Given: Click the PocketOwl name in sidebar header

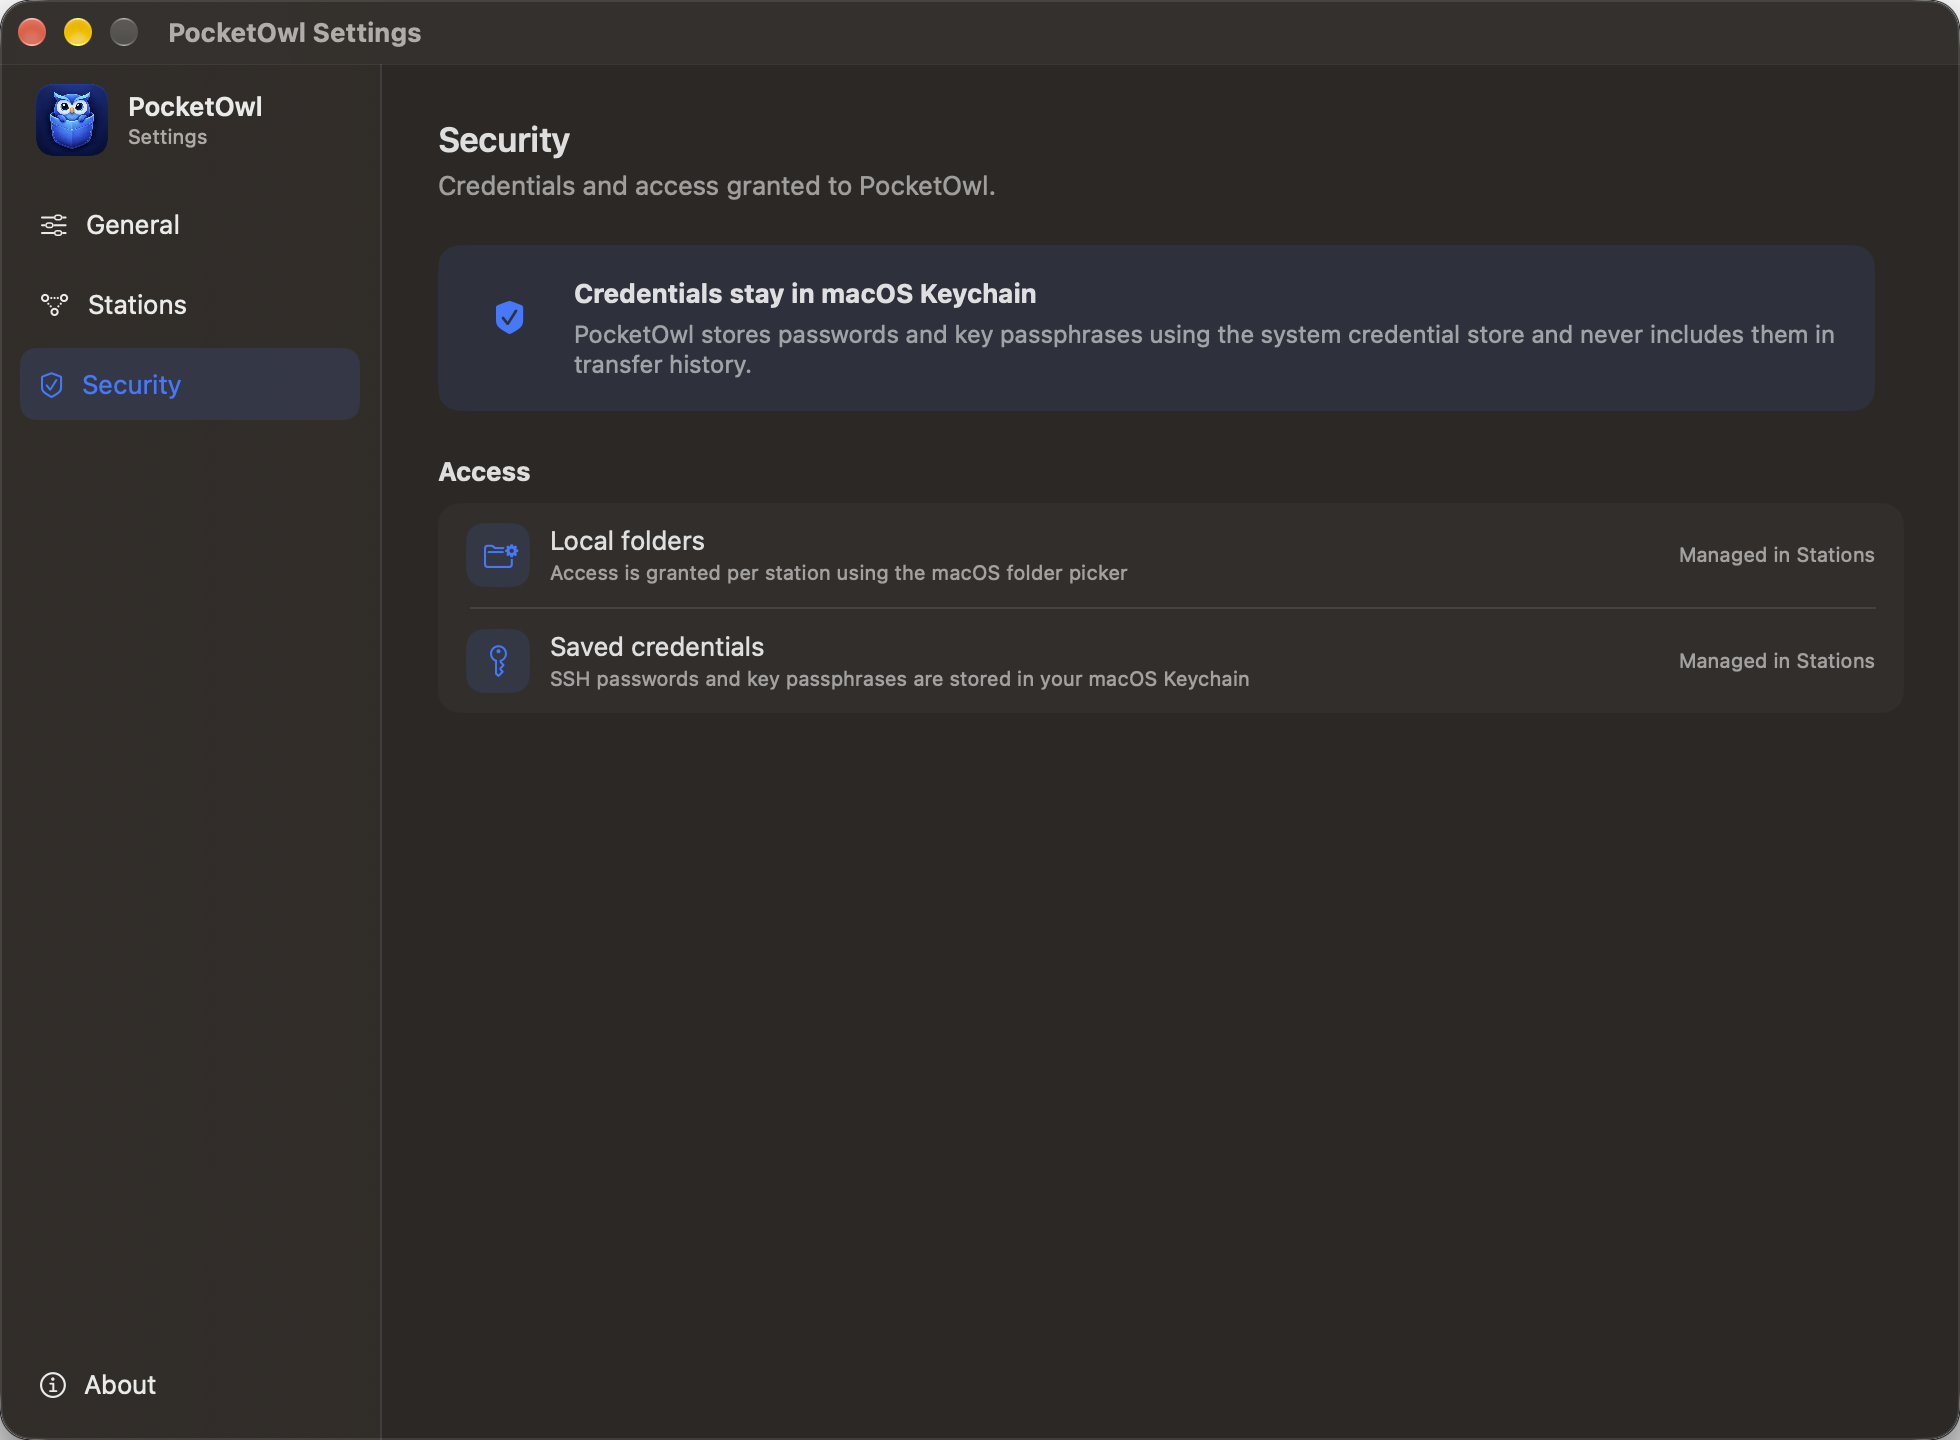Looking at the screenshot, I should pos(195,107).
